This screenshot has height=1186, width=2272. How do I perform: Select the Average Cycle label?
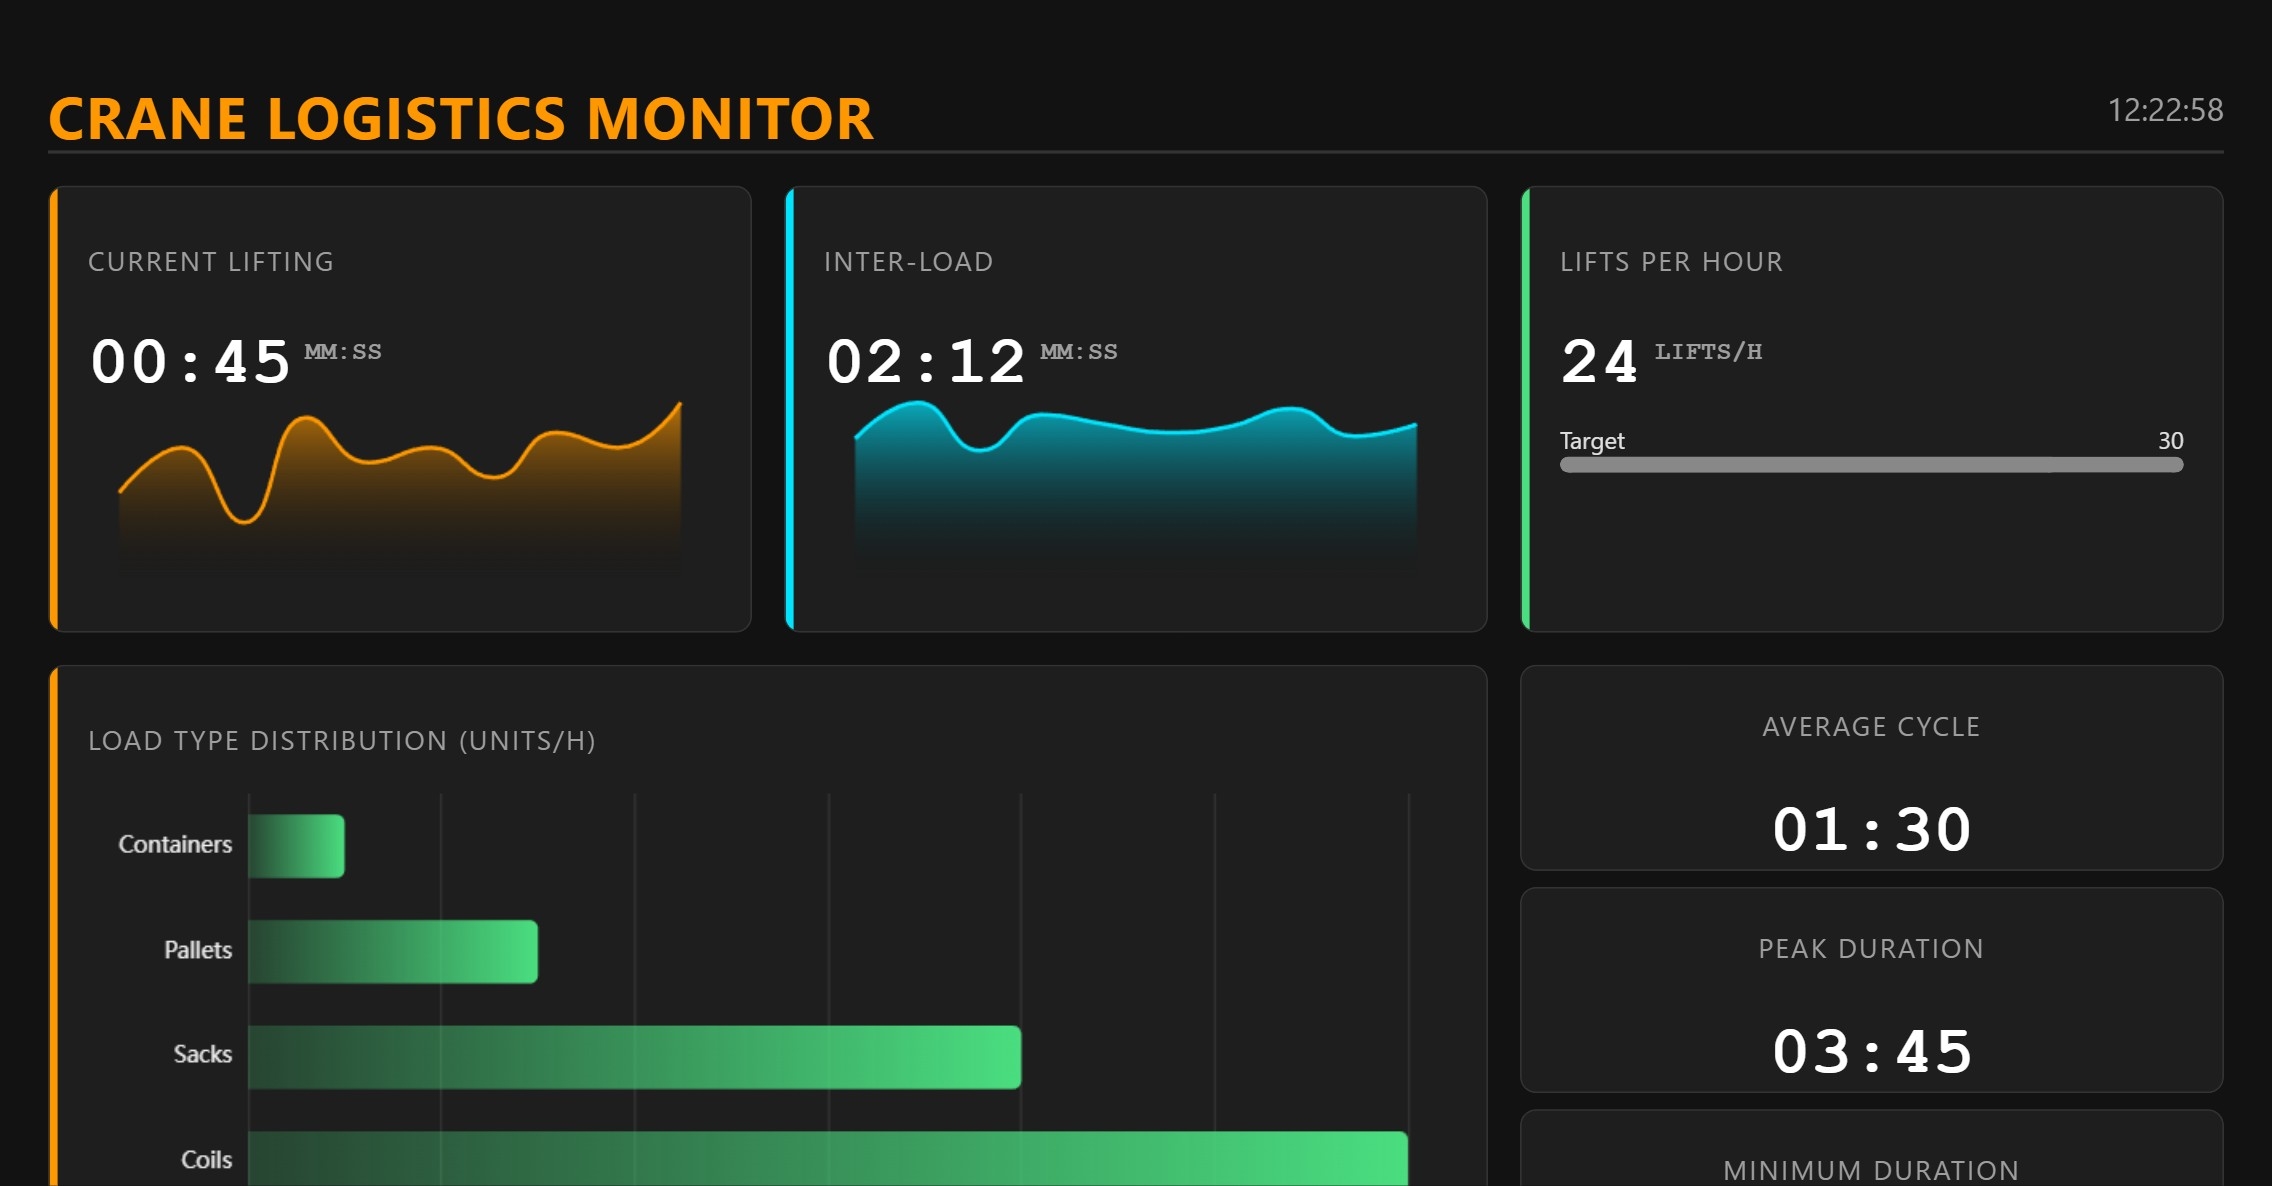[1871, 727]
